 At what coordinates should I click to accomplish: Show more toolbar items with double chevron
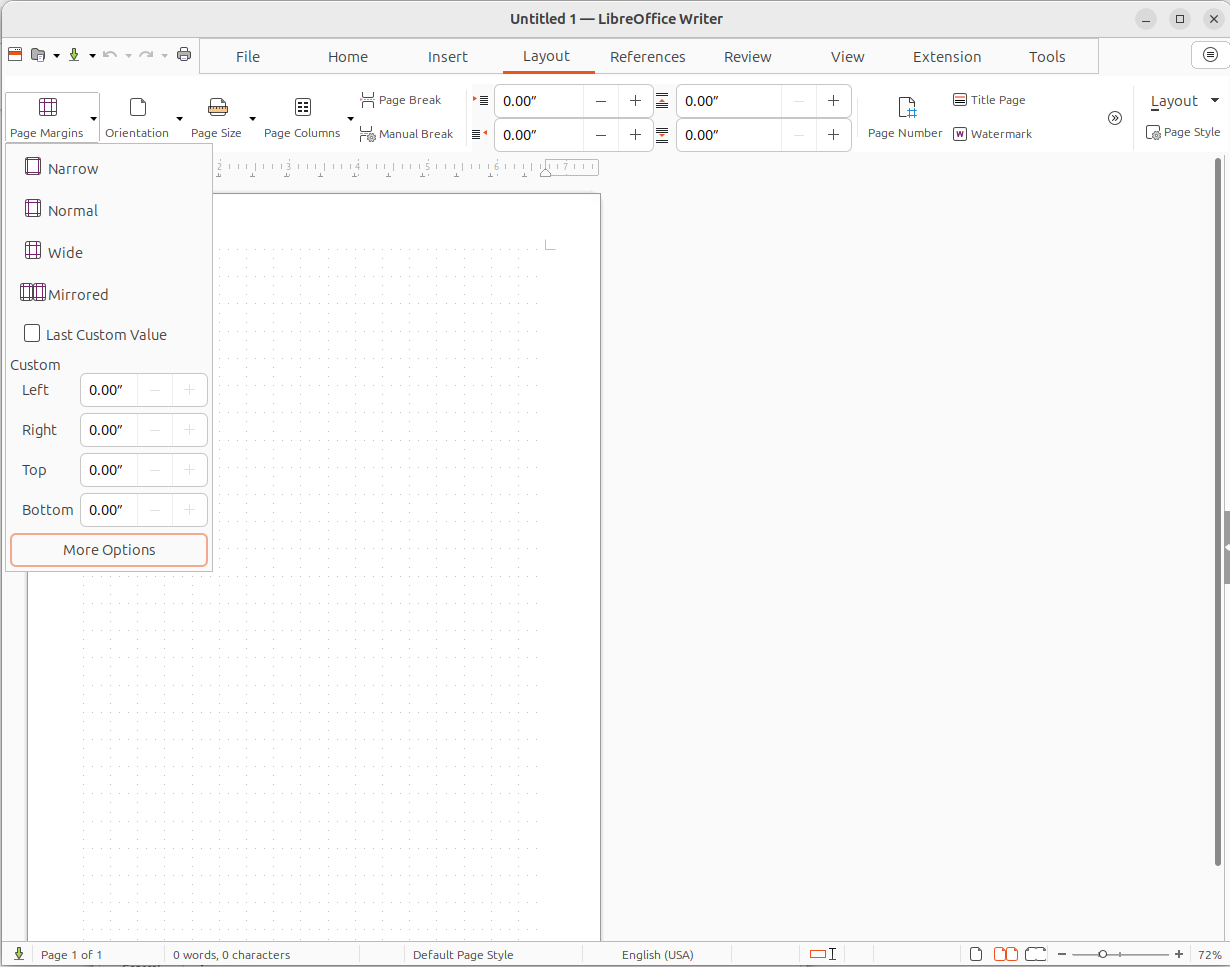(1115, 118)
